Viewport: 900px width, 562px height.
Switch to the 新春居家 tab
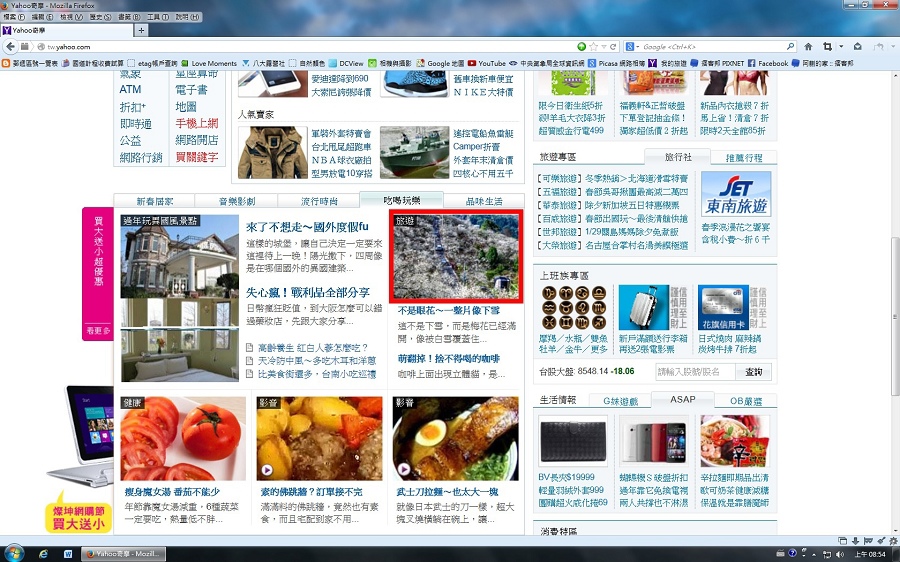tap(154, 201)
